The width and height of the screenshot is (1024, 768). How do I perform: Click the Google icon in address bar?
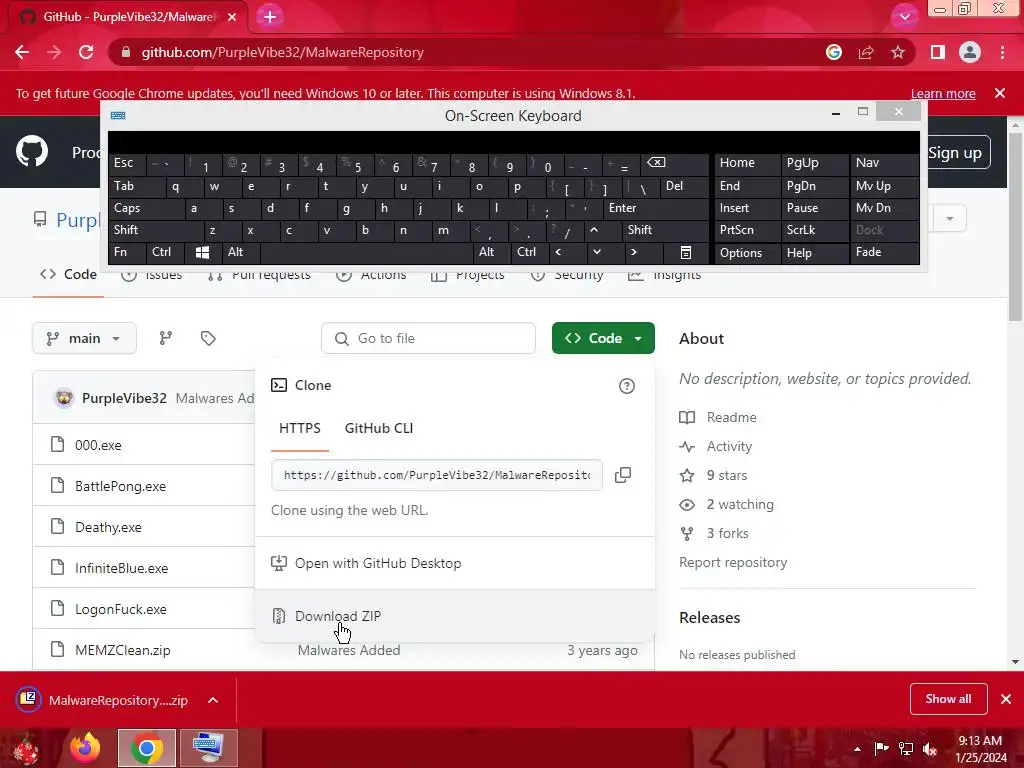click(834, 52)
